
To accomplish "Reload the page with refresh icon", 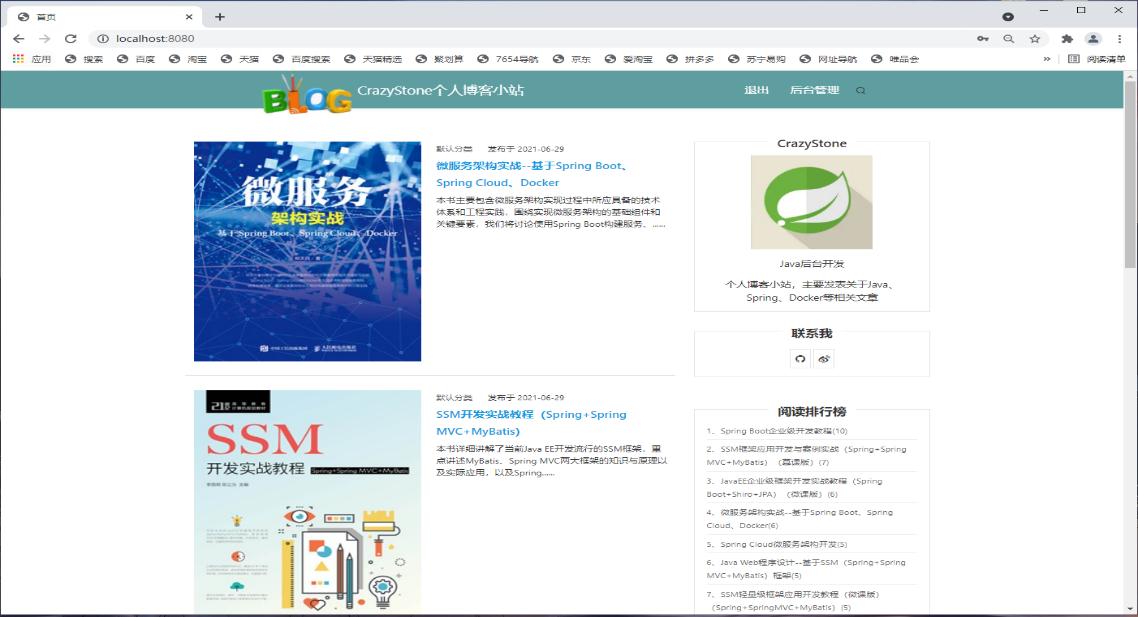I will click(70, 39).
